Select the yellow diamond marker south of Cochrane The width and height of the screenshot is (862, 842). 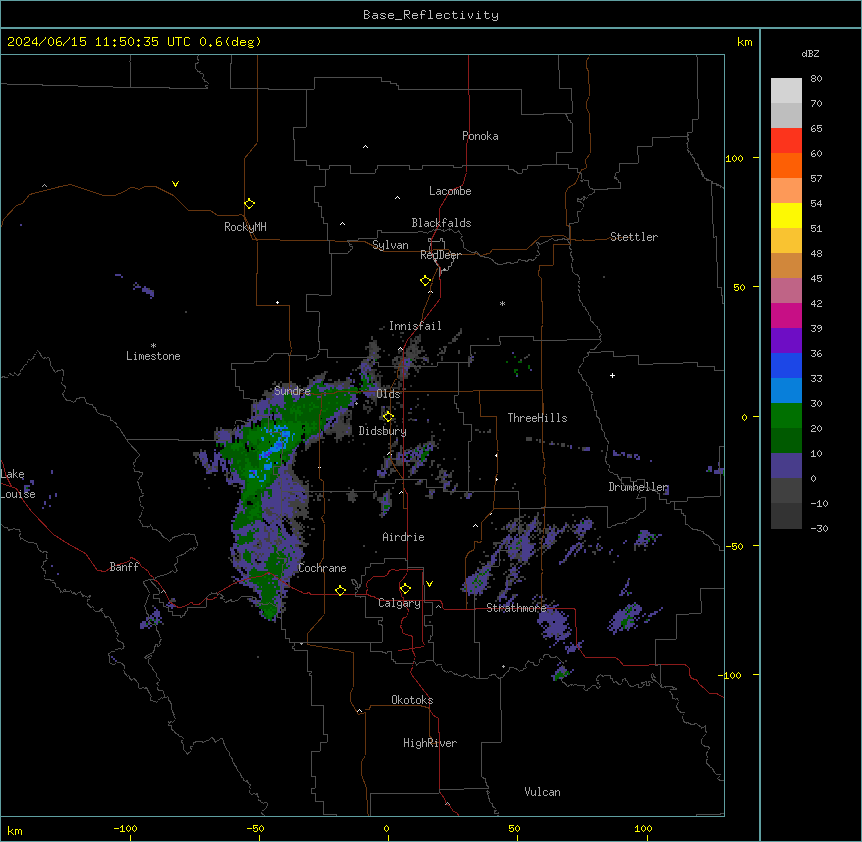click(x=340, y=590)
